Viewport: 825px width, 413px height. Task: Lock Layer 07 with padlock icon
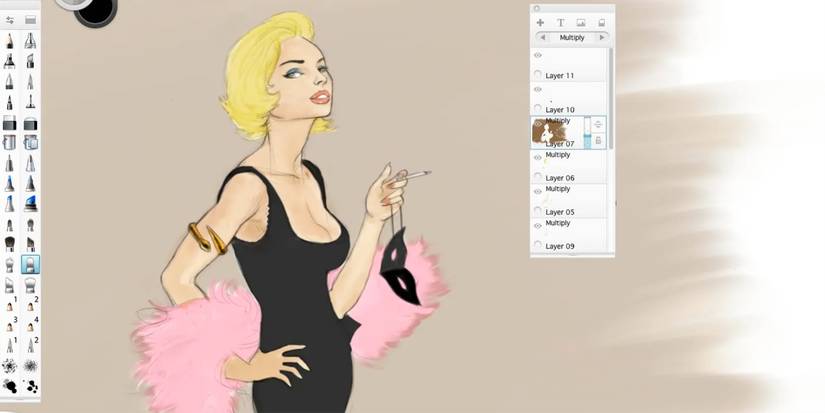click(598, 141)
